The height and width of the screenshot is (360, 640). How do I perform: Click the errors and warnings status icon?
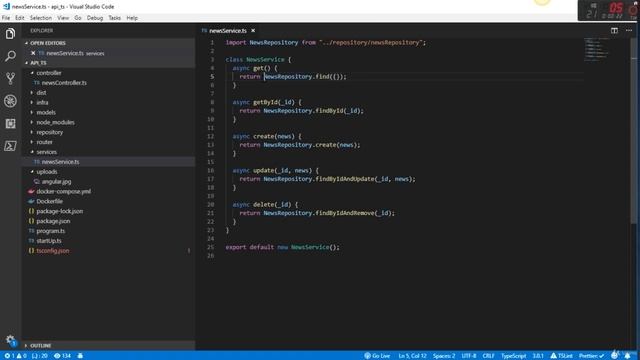tap(15, 356)
